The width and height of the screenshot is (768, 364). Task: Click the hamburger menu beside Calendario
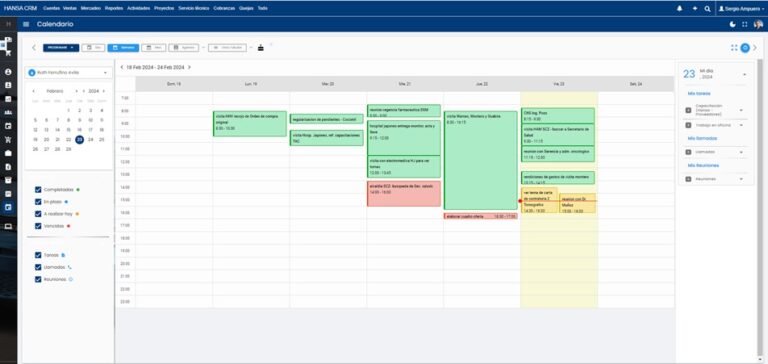[x=26, y=24]
